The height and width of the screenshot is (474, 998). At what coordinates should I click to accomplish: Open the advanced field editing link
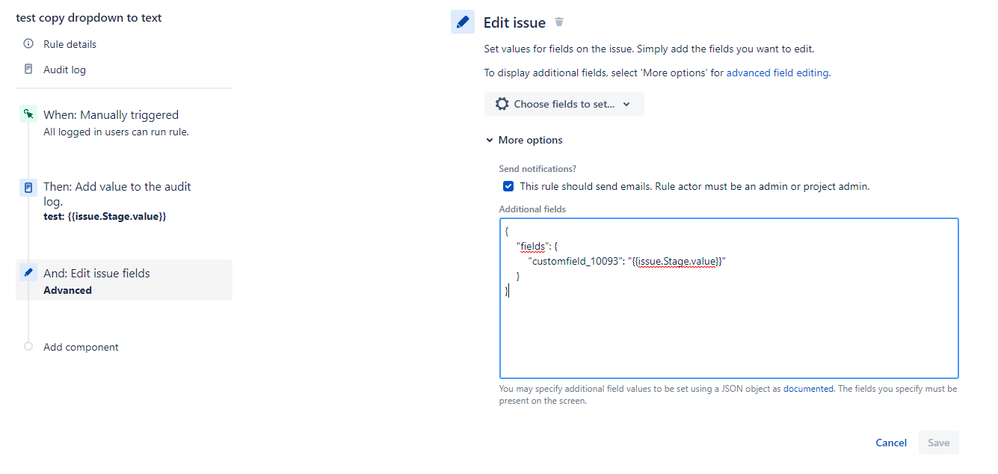coord(777,73)
